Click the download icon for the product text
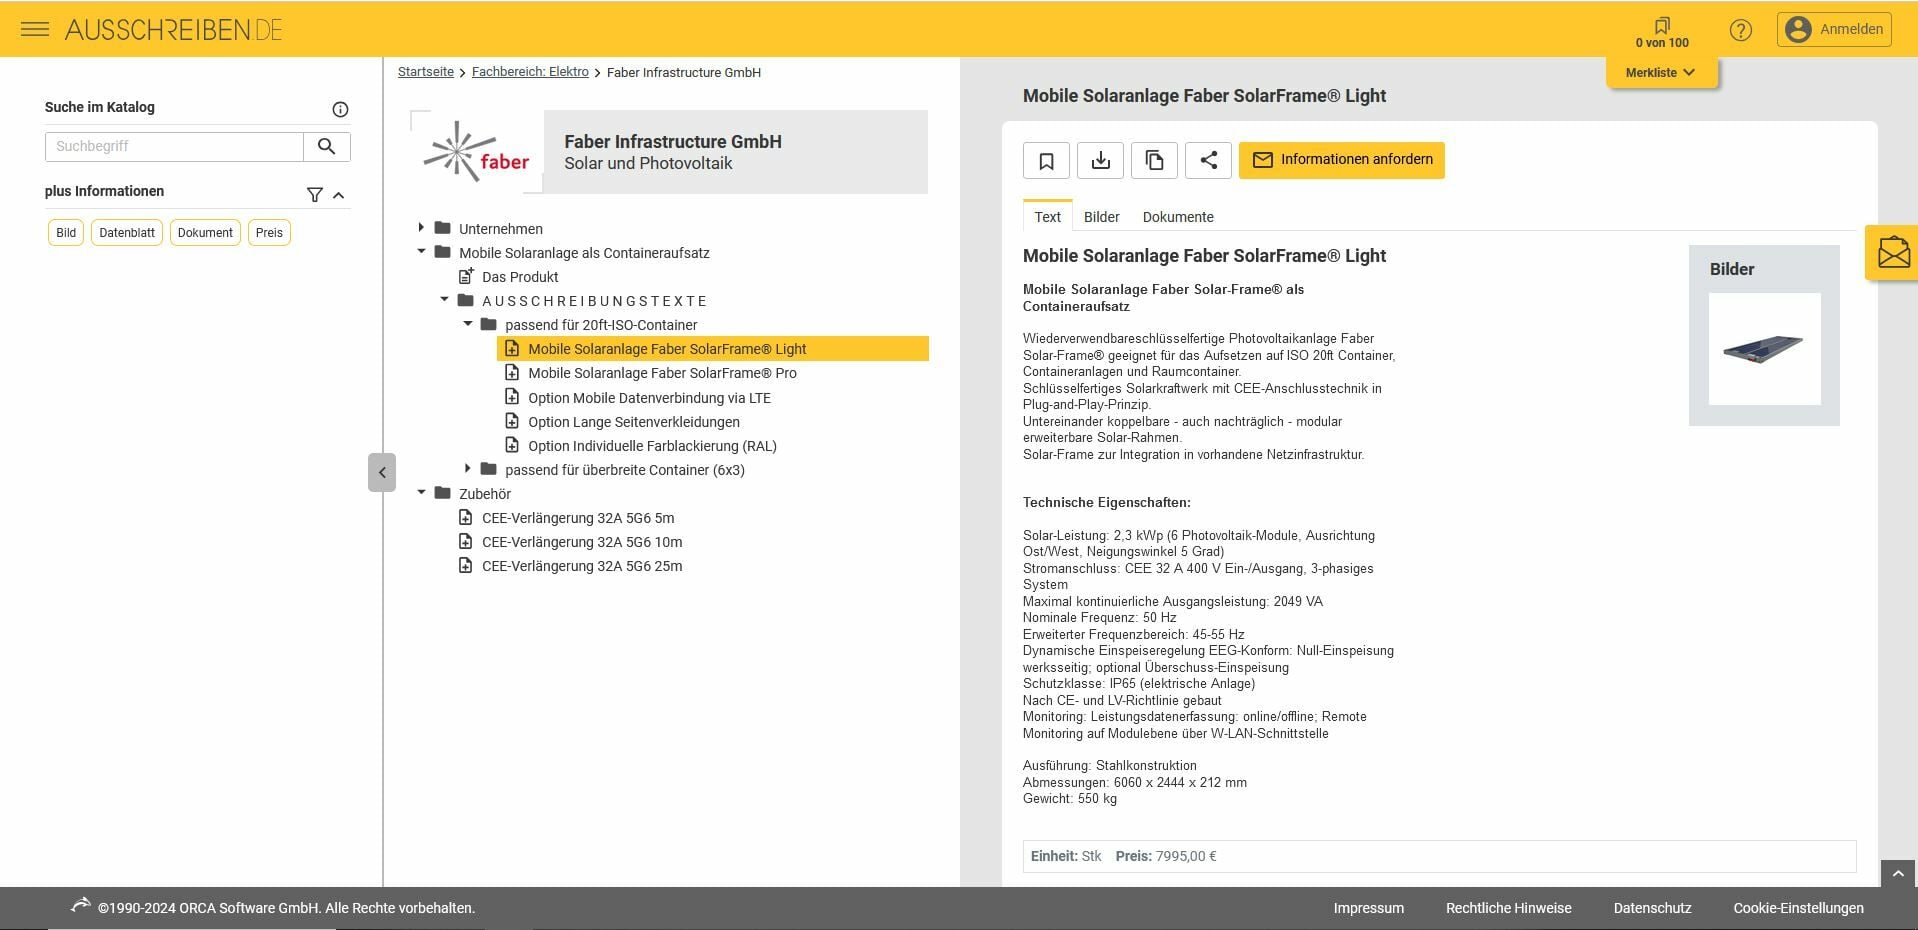Image resolution: width=1918 pixels, height=930 pixels. pyautogui.click(x=1100, y=160)
